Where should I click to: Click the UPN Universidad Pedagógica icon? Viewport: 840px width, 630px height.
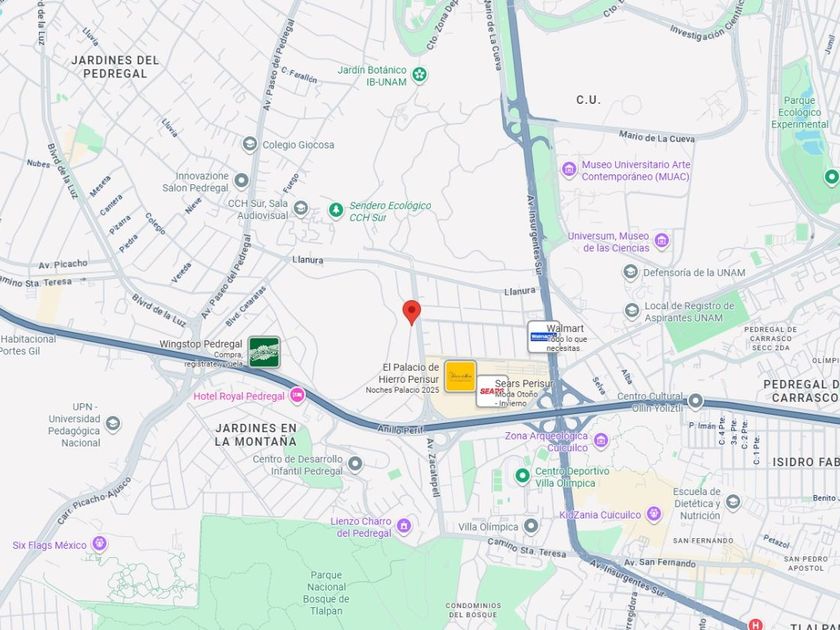(x=112, y=424)
